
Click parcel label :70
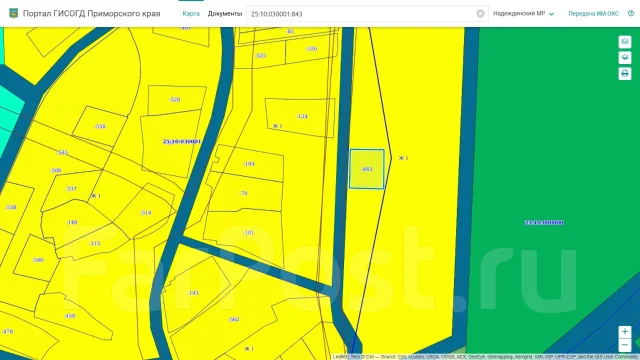click(x=244, y=193)
